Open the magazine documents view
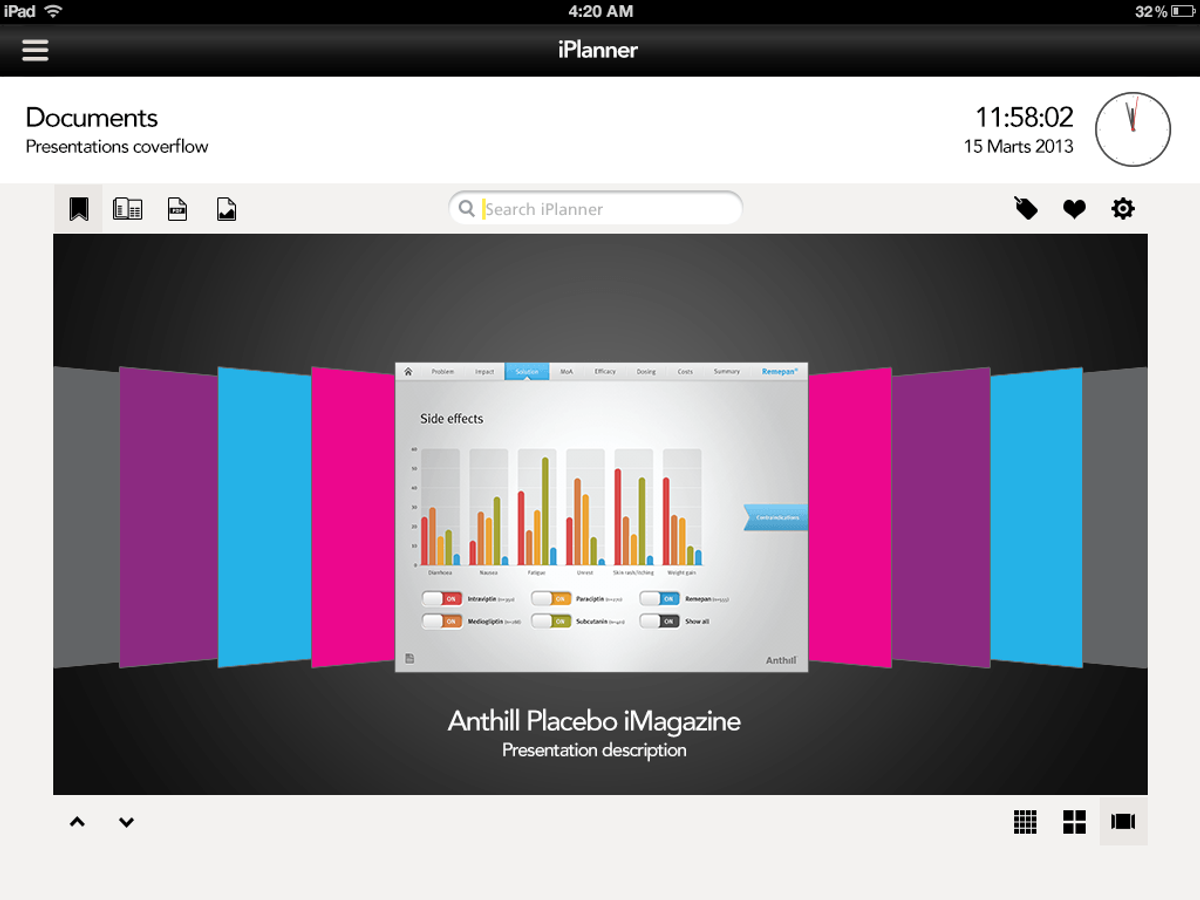 [x=128, y=208]
